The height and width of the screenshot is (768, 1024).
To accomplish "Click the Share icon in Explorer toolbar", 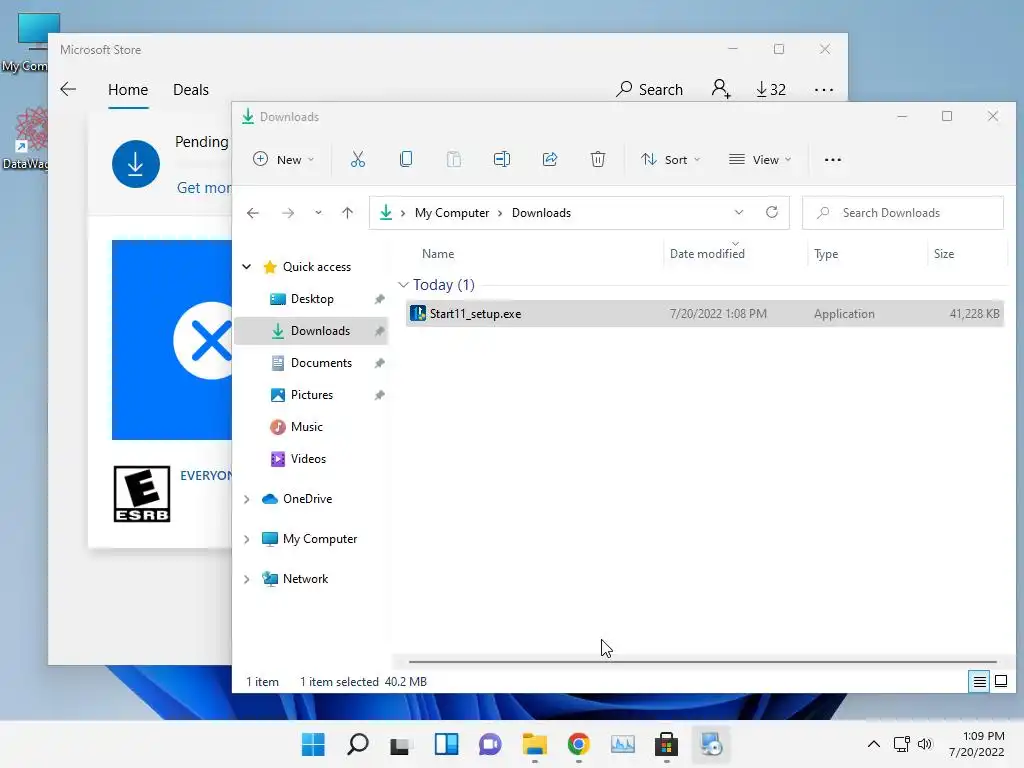I will click(x=550, y=159).
